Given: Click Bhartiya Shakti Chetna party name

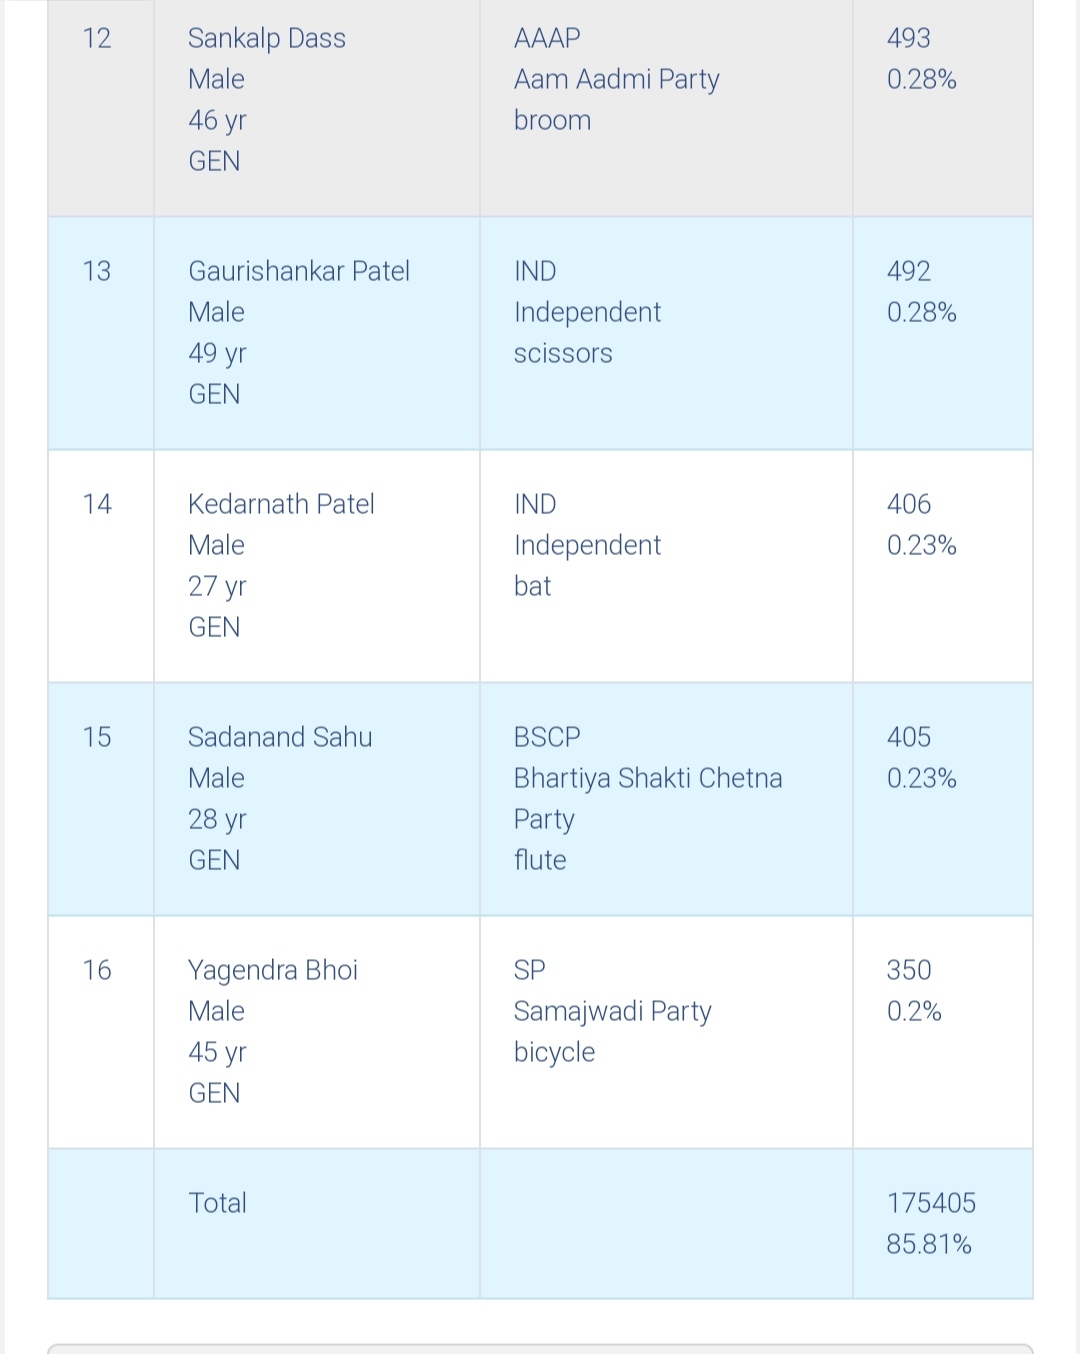Looking at the screenshot, I should [647, 778].
